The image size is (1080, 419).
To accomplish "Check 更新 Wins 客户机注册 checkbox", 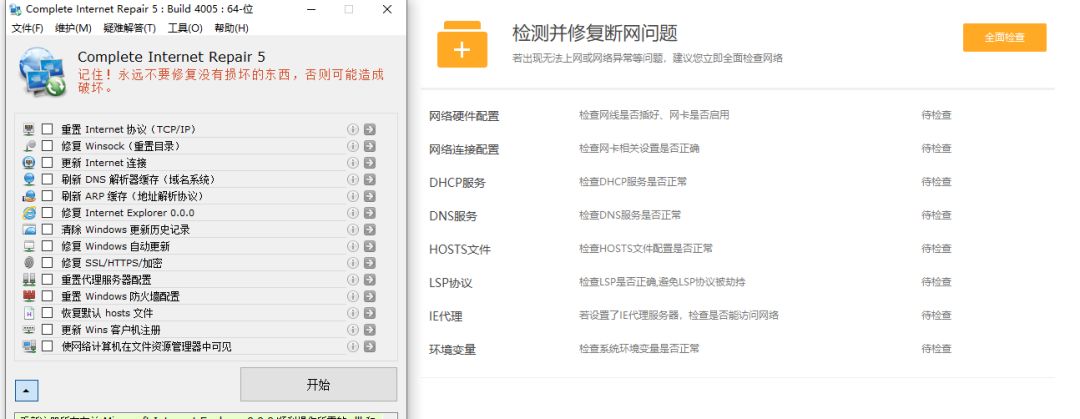I will pos(47,329).
